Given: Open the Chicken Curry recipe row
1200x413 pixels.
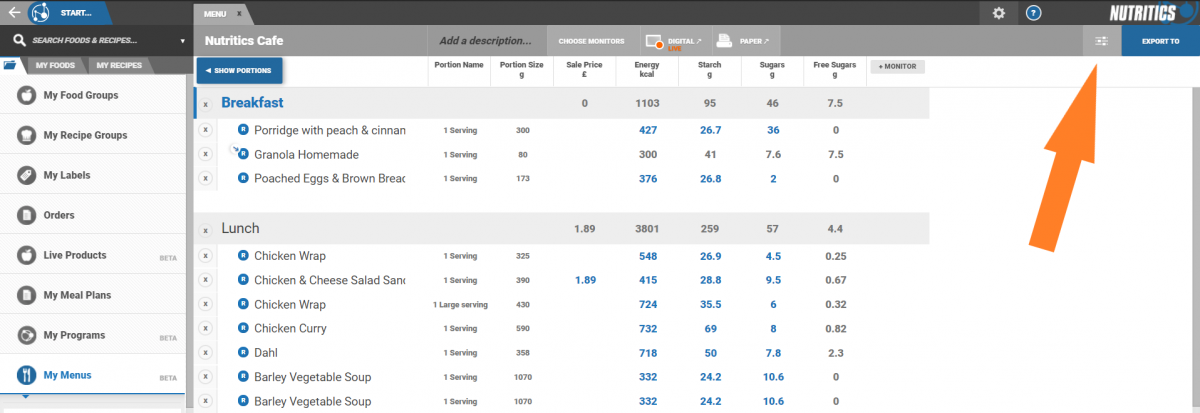Looking at the screenshot, I should 290,328.
